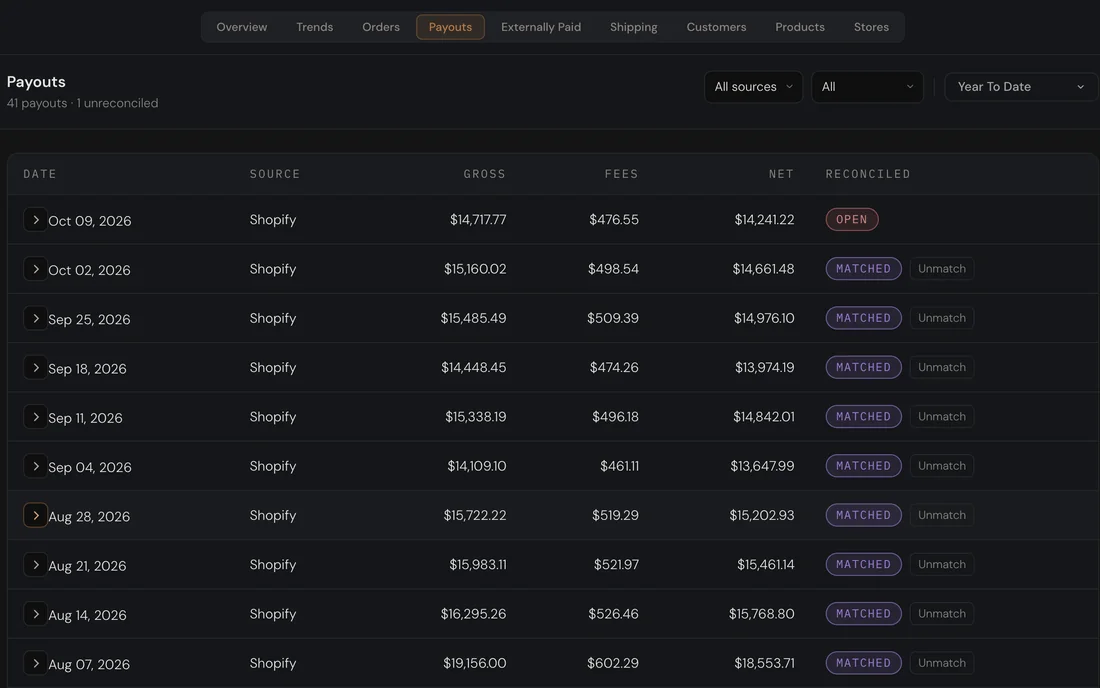Click the GROSS column header
Screen dimensions: 1100x688
coord(484,174)
